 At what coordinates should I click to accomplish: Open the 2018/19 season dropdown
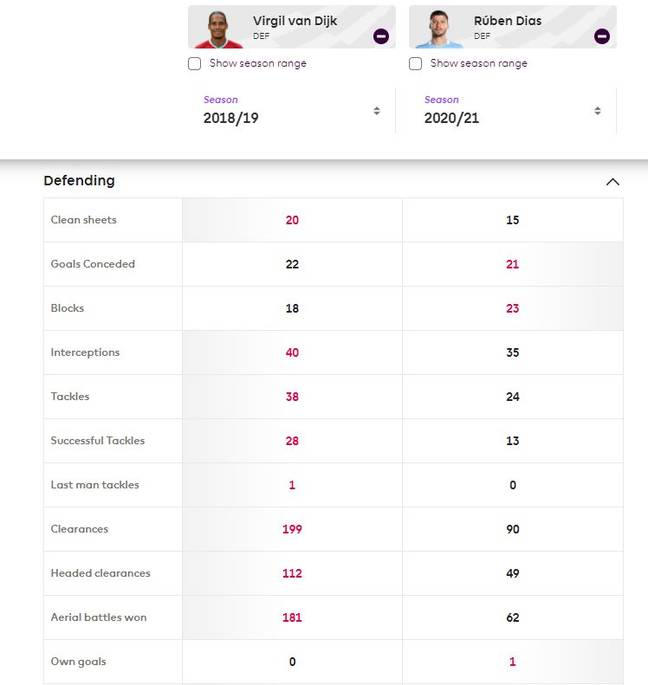pos(291,111)
